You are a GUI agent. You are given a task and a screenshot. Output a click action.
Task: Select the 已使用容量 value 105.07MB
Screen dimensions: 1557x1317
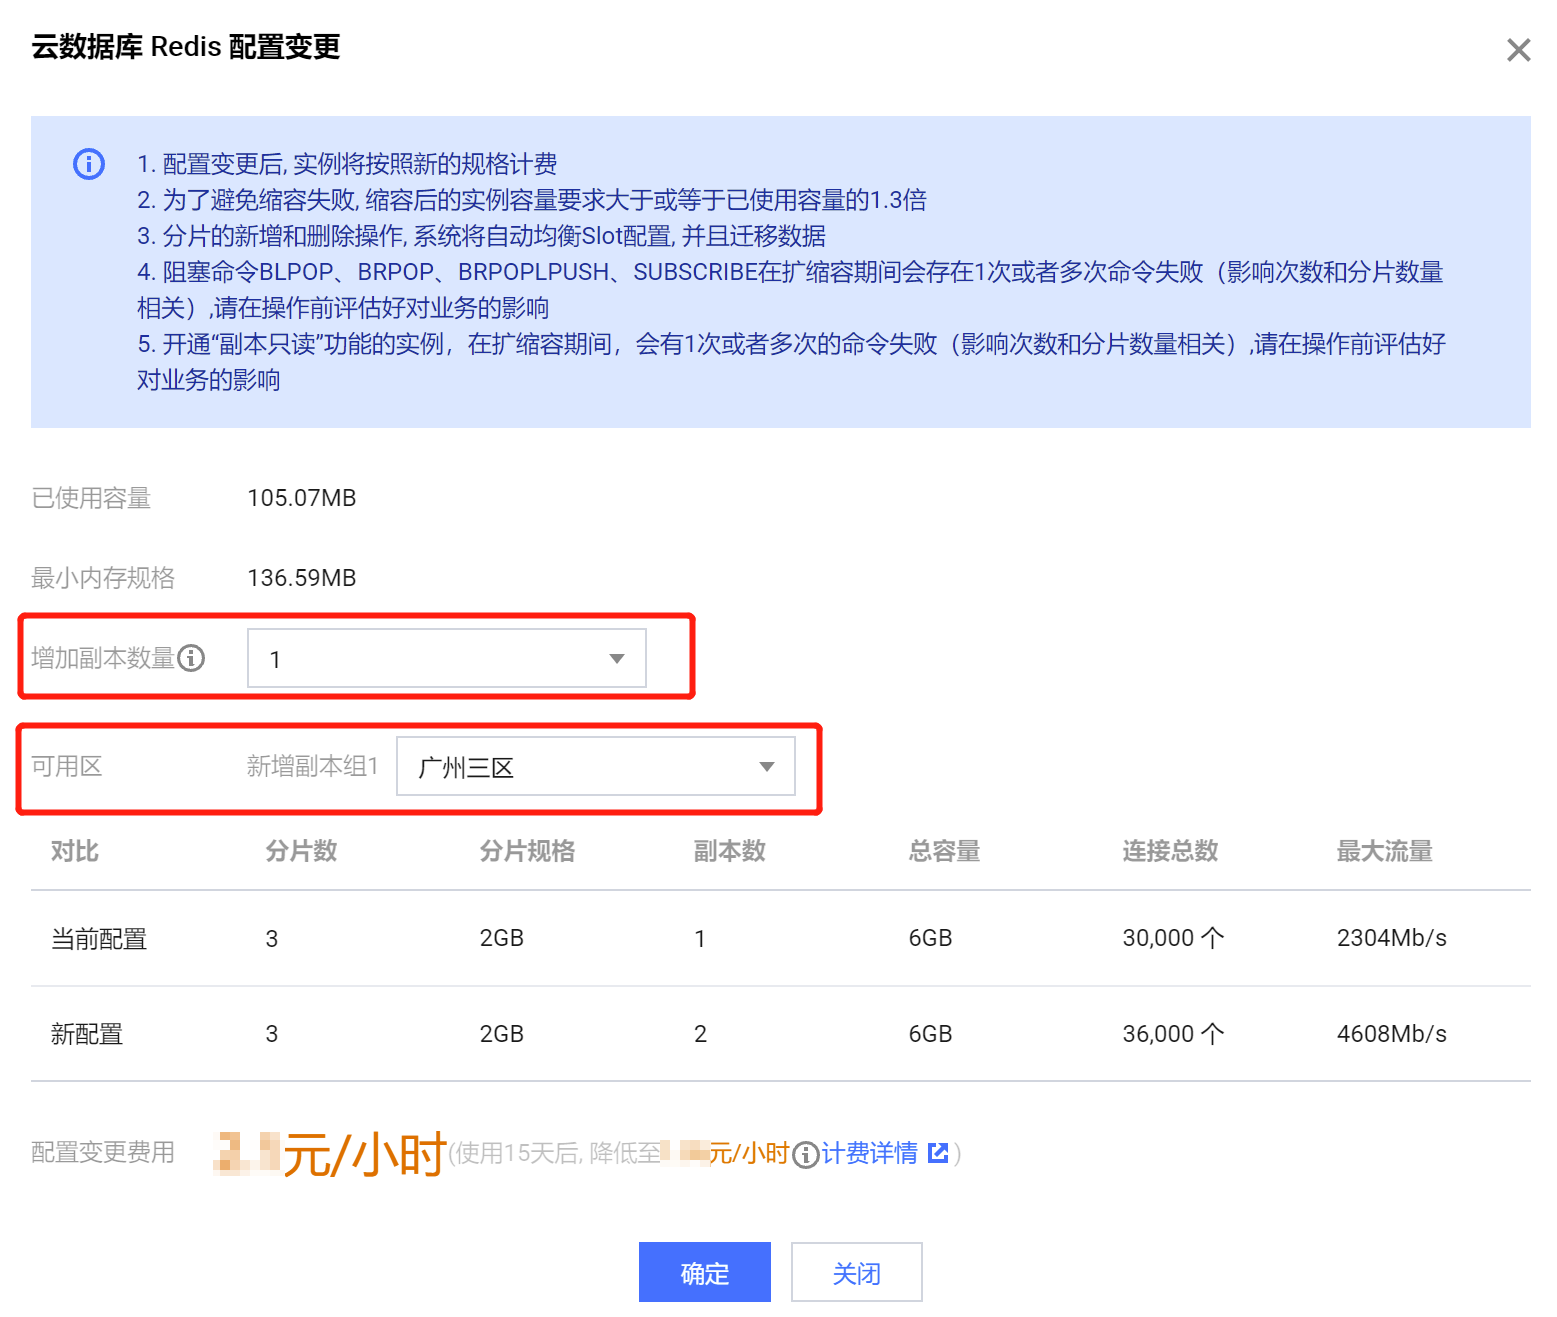click(302, 498)
